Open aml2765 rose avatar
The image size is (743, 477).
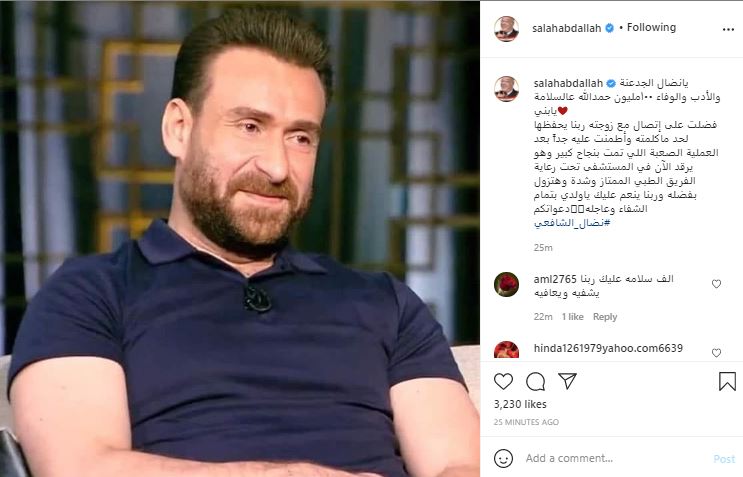pos(507,284)
